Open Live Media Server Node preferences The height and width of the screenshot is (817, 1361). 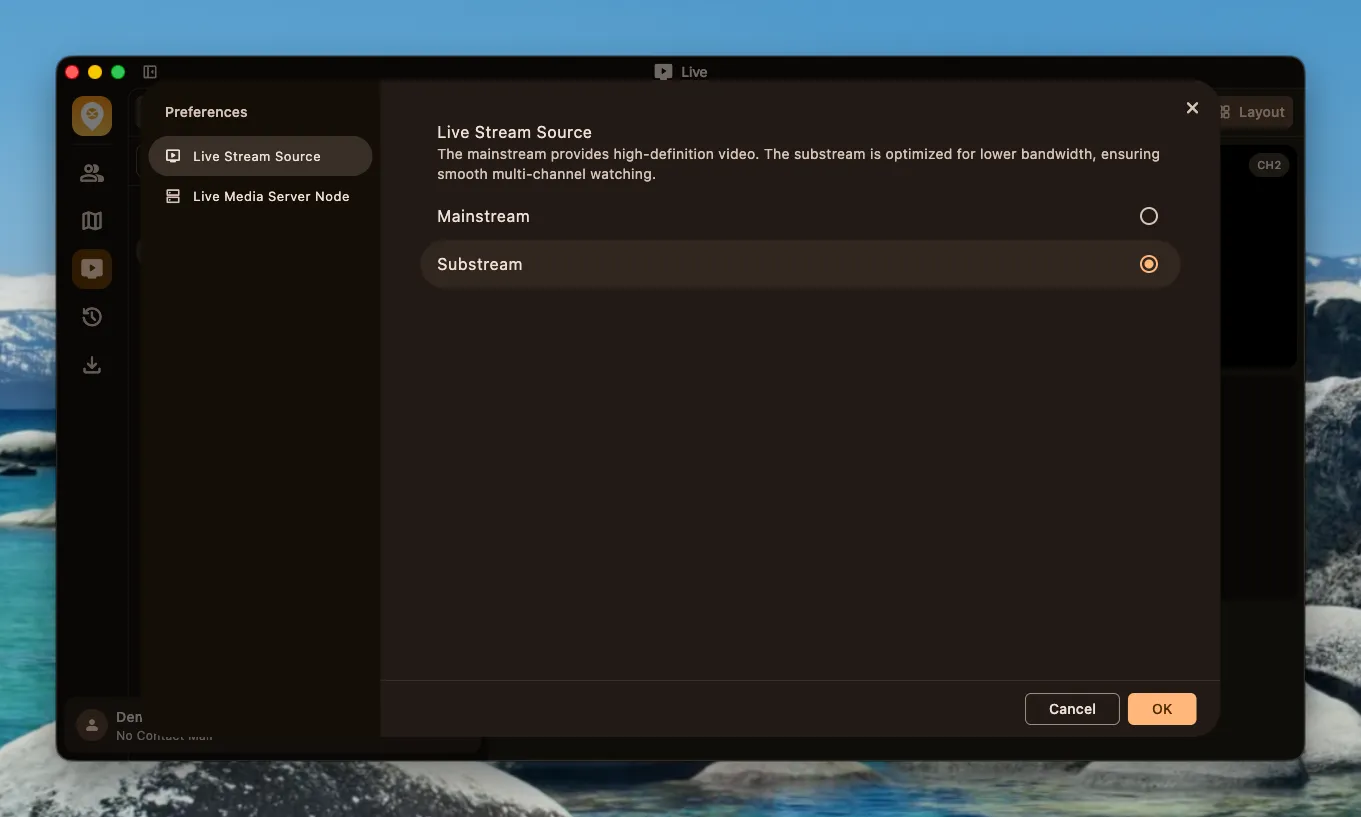coord(260,196)
